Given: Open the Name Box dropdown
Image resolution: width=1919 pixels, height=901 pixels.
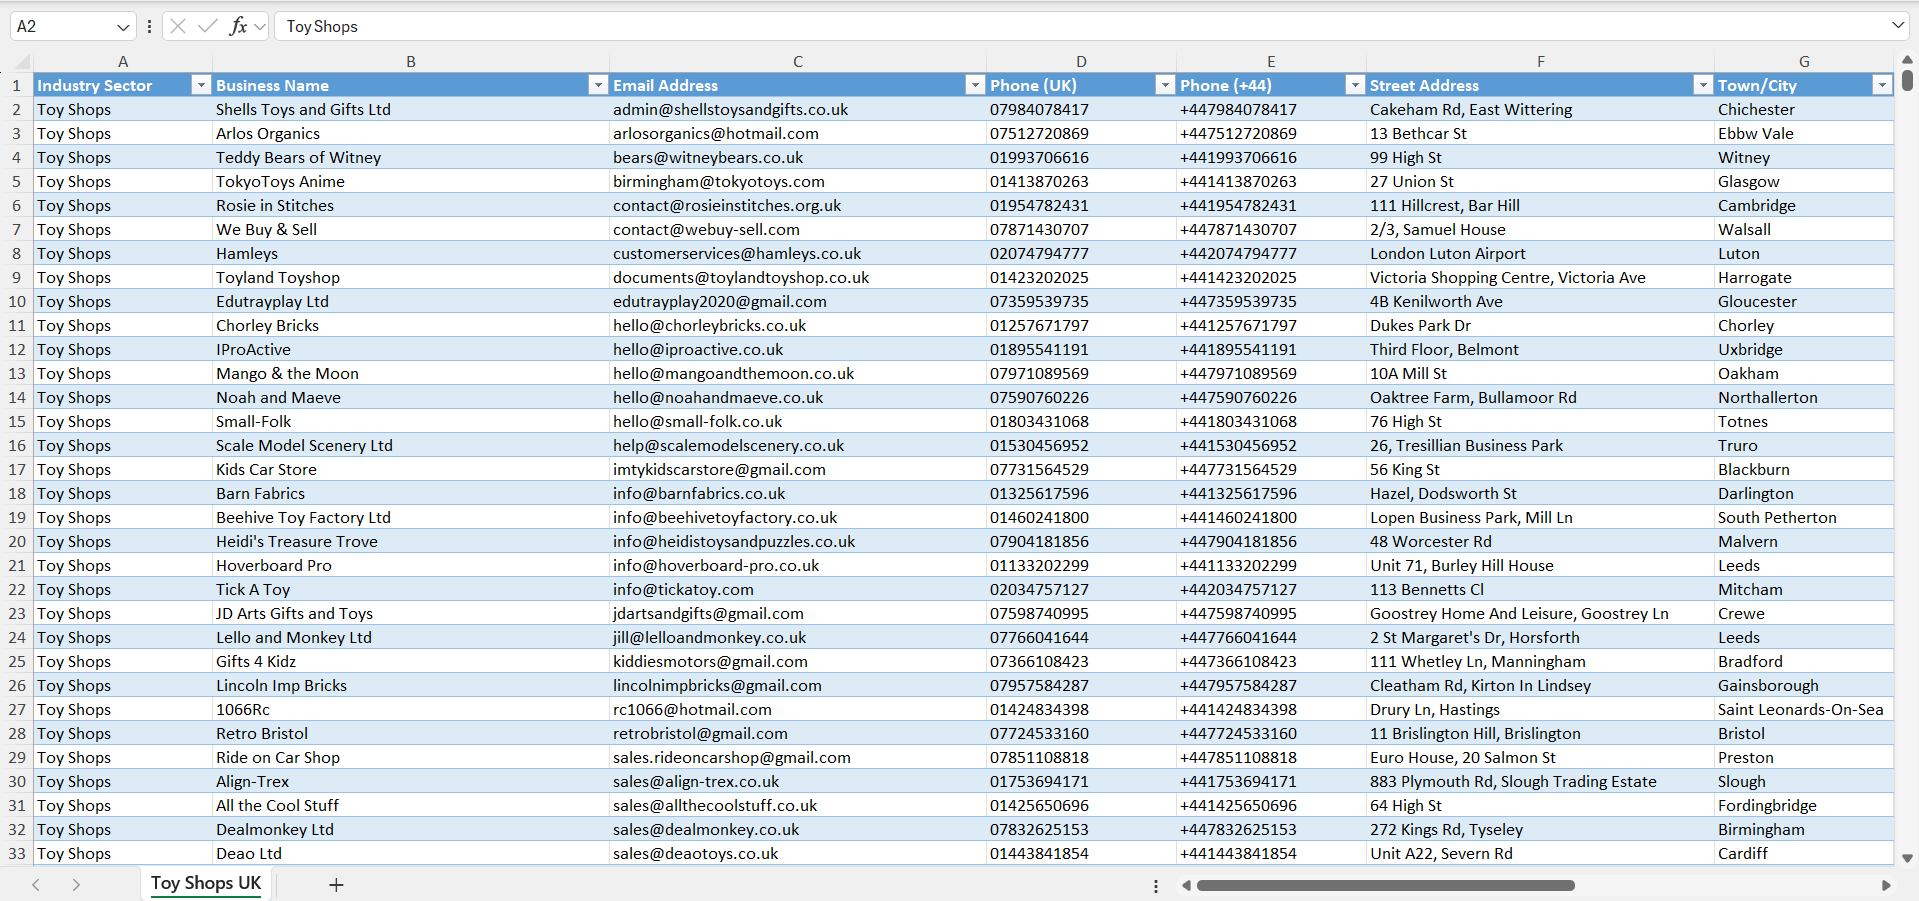Looking at the screenshot, I should 123,27.
